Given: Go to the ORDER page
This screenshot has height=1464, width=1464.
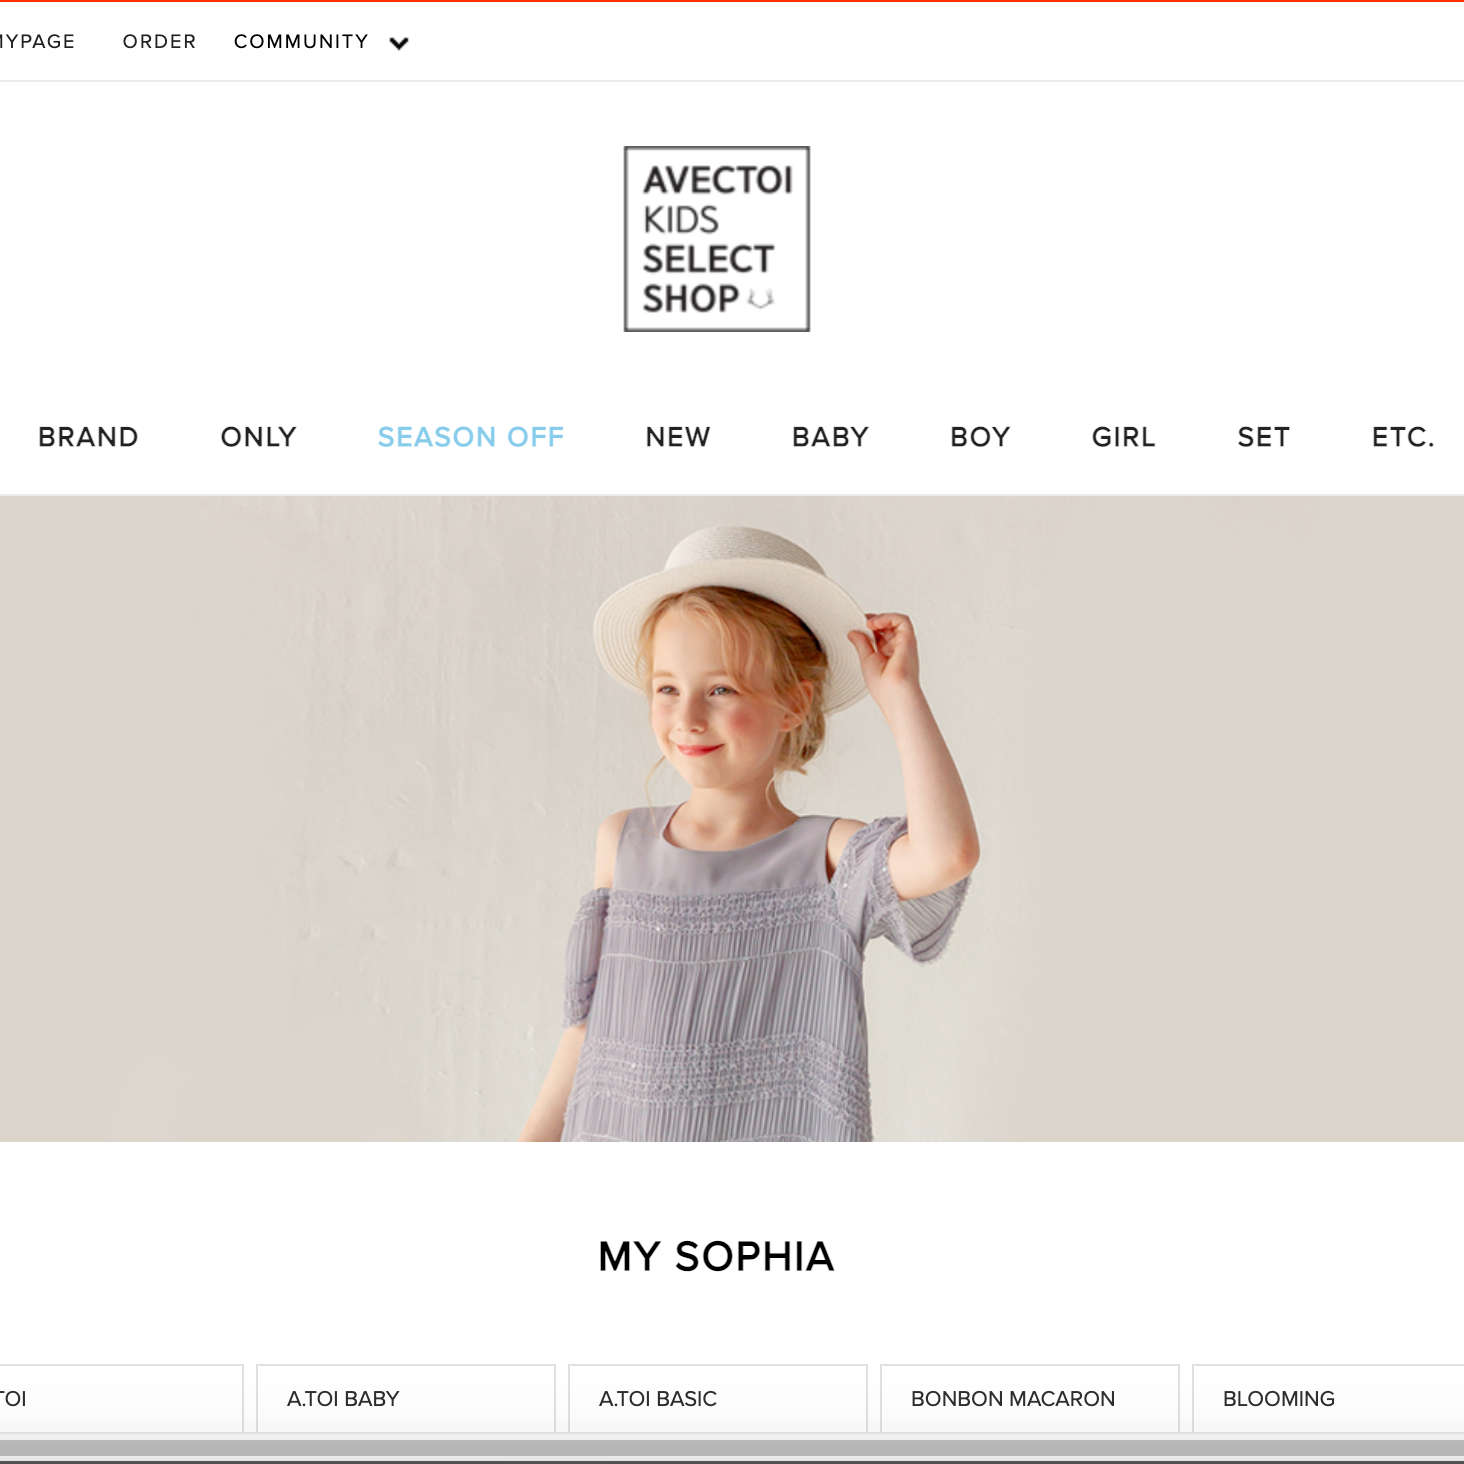Looking at the screenshot, I should [x=159, y=42].
